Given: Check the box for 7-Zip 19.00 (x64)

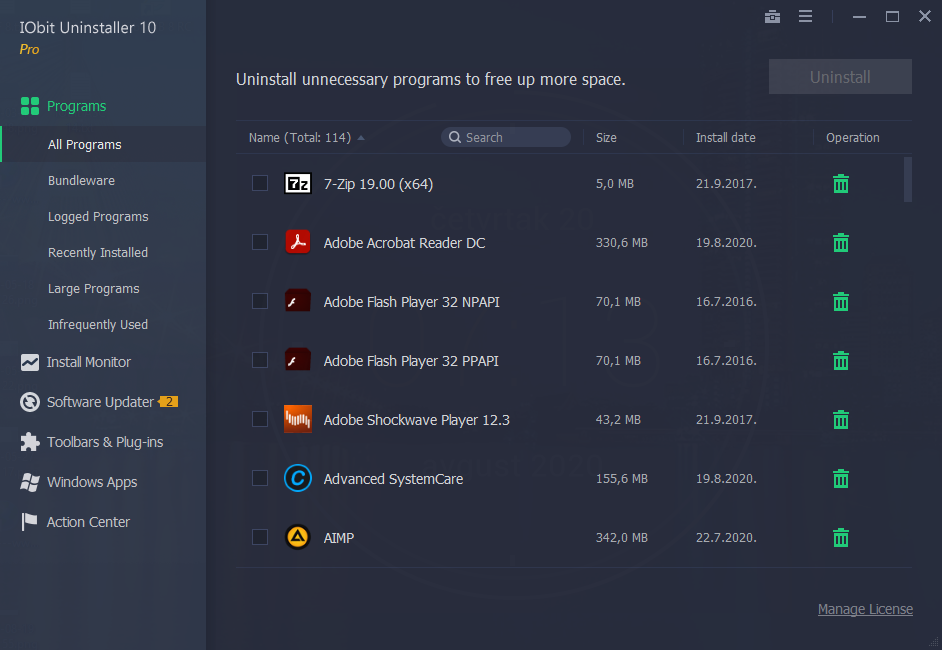Looking at the screenshot, I should coord(260,183).
